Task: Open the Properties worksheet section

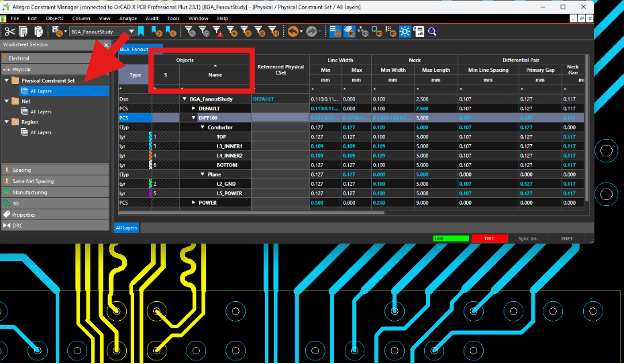Action: [55, 215]
